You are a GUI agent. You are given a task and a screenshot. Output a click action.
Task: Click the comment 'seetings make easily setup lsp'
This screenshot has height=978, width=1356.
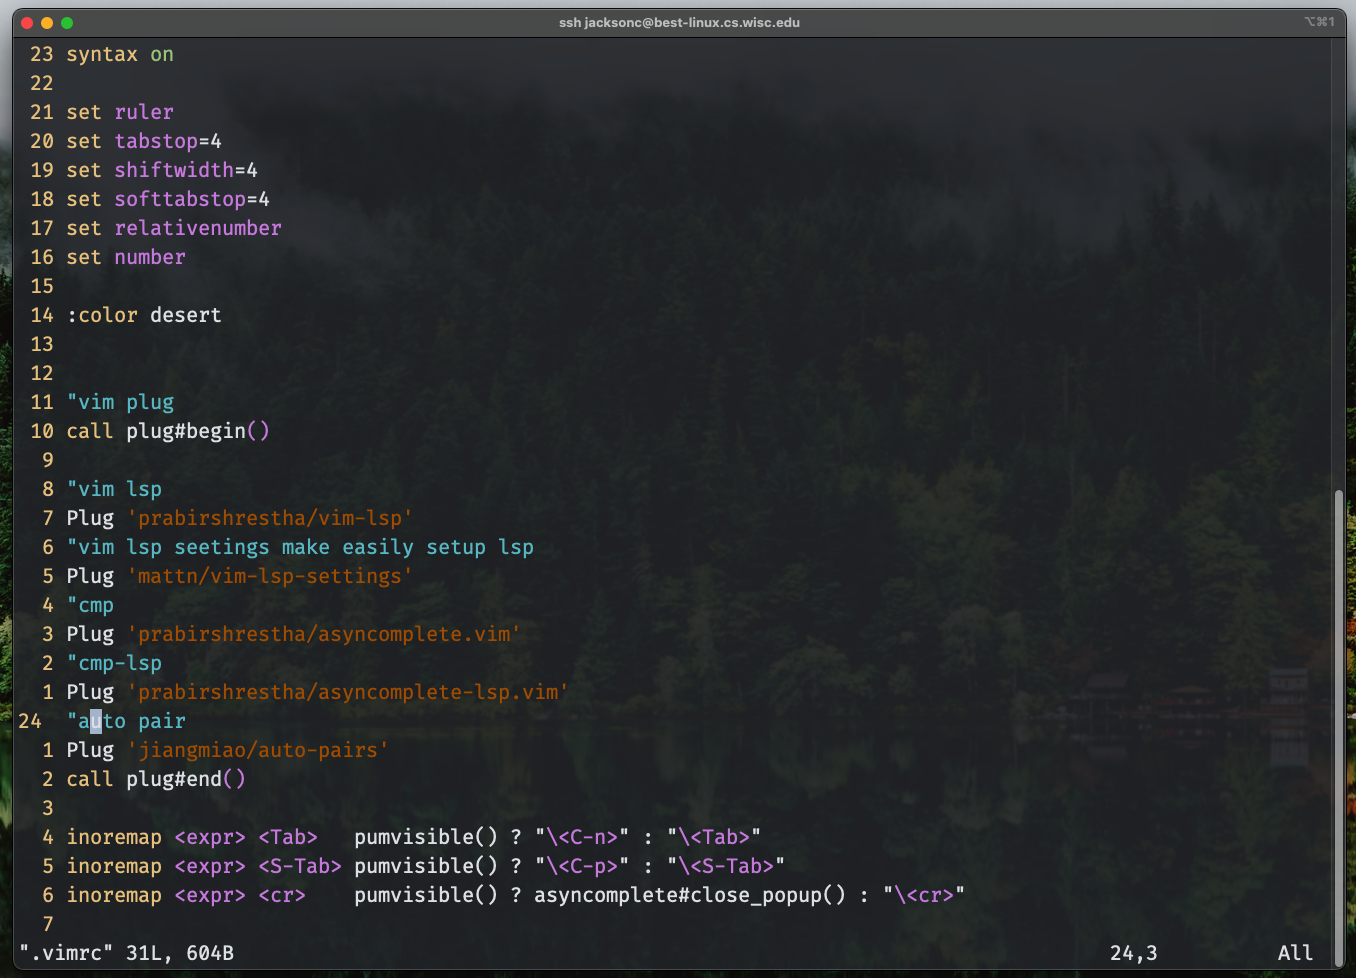354,547
